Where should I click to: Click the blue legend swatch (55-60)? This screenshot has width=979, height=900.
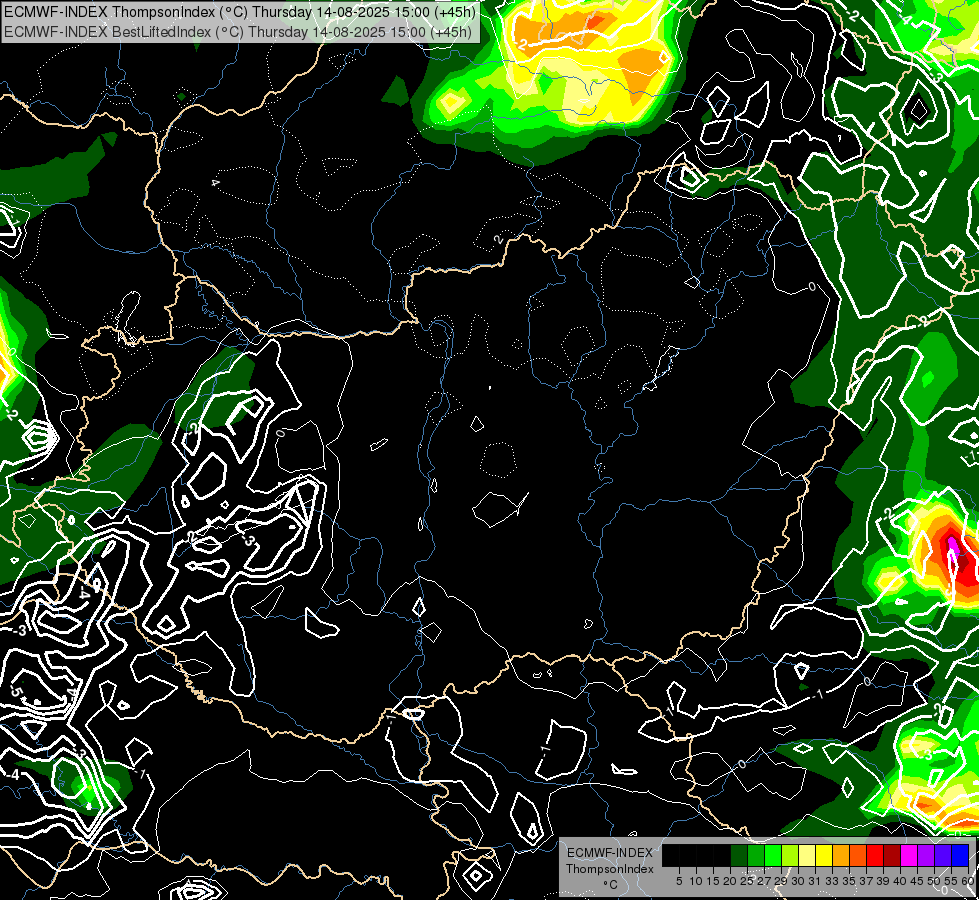click(x=960, y=855)
